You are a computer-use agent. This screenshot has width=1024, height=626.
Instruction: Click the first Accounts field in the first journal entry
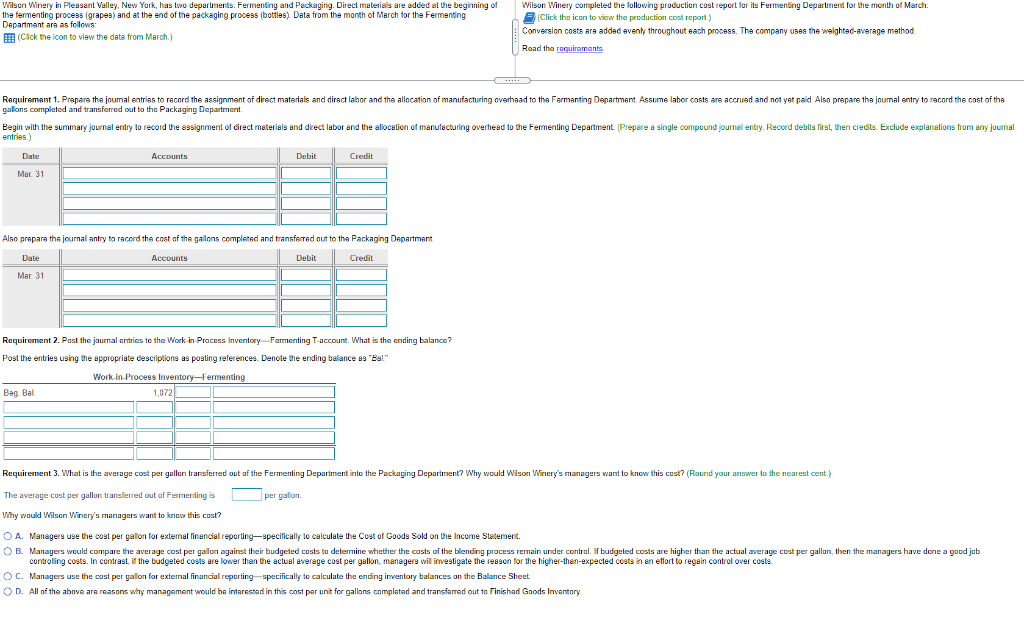click(x=170, y=173)
